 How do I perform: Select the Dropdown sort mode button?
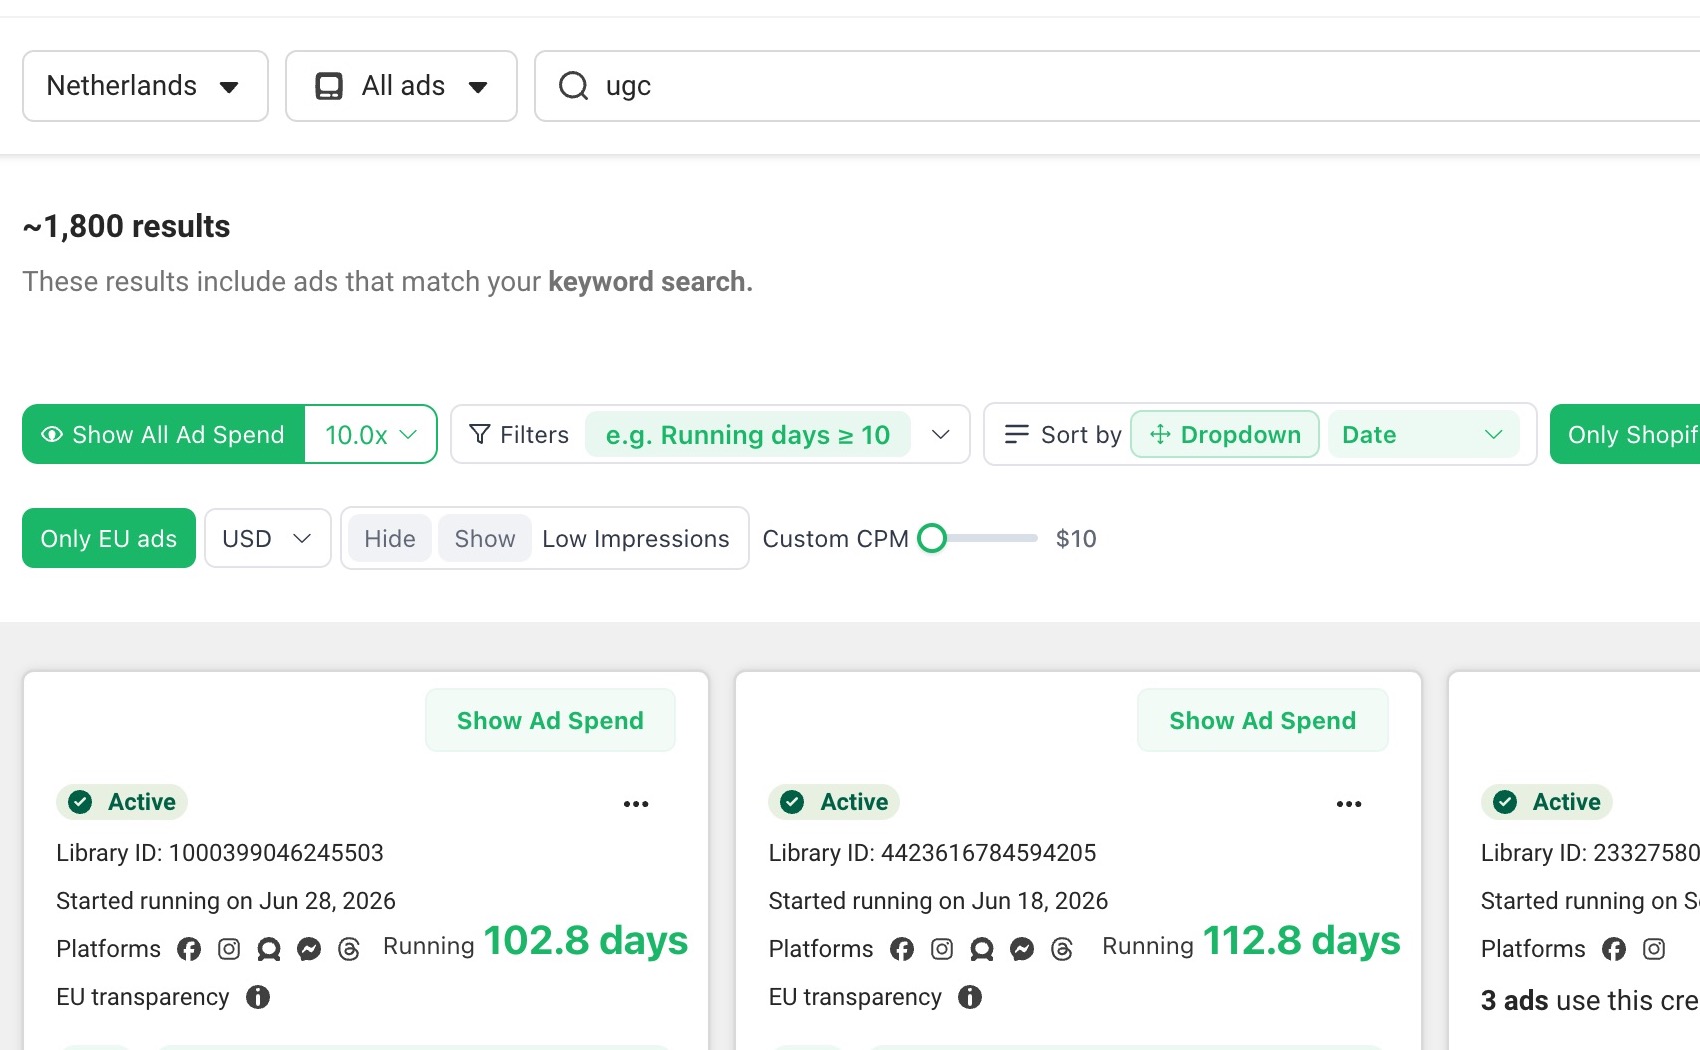(x=1225, y=435)
